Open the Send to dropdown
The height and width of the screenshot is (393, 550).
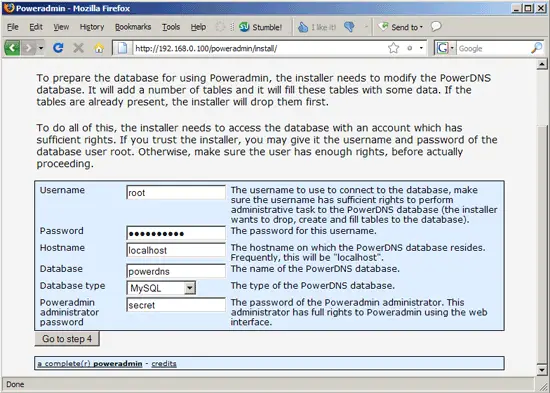(x=401, y=27)
